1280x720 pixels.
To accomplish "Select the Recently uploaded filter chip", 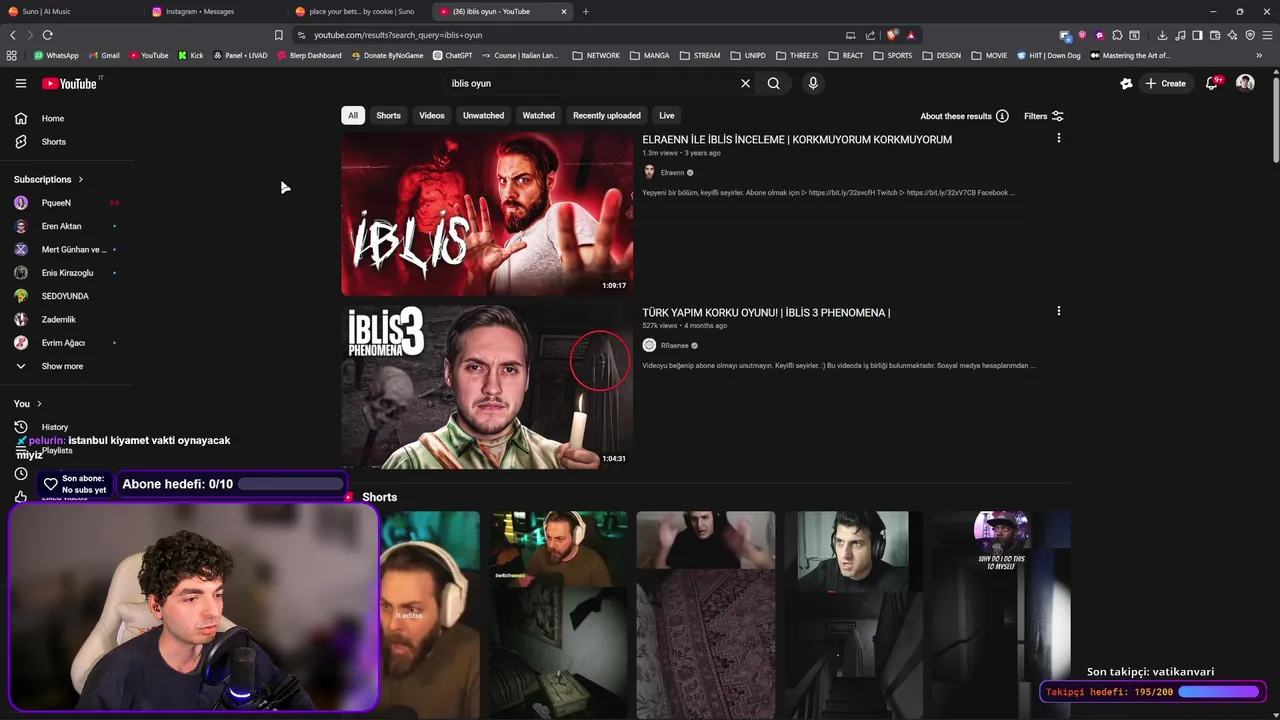I will tap(606, 115).
